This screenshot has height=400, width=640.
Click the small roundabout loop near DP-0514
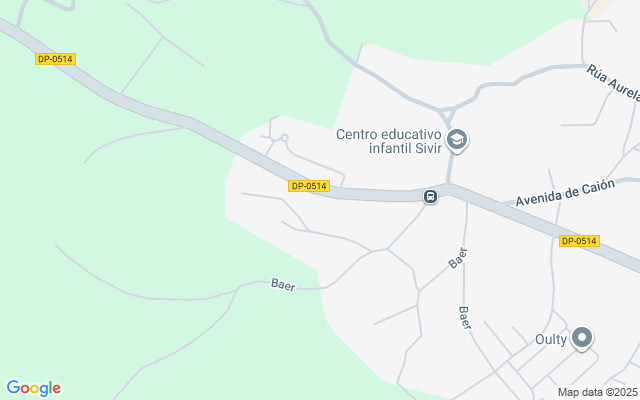[x=284, y=138]
